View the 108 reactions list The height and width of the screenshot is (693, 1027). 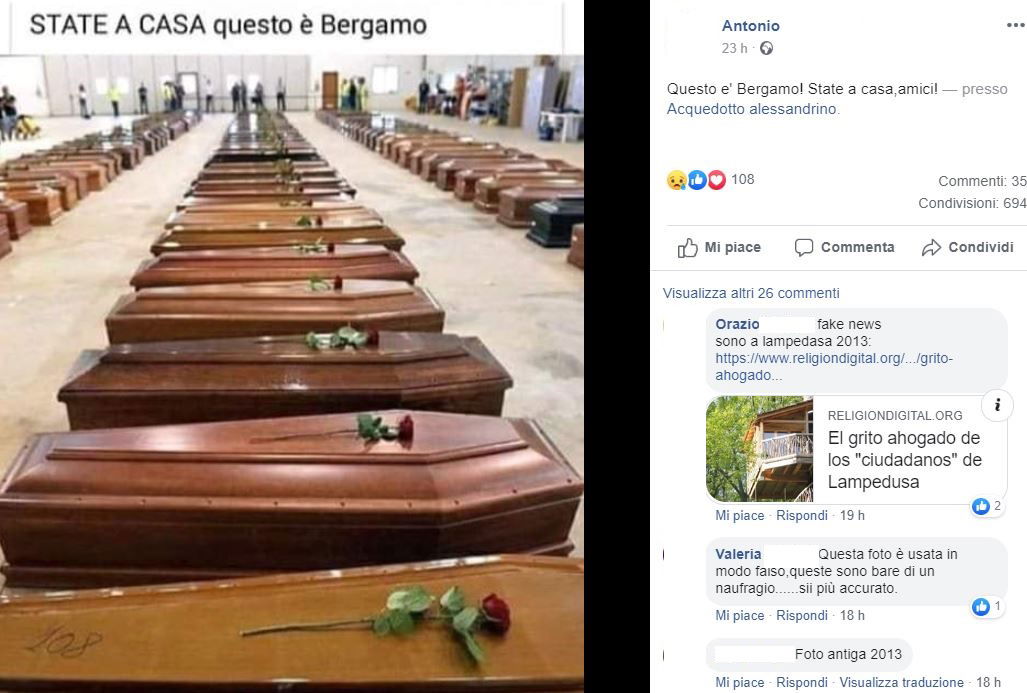(743, 179)
